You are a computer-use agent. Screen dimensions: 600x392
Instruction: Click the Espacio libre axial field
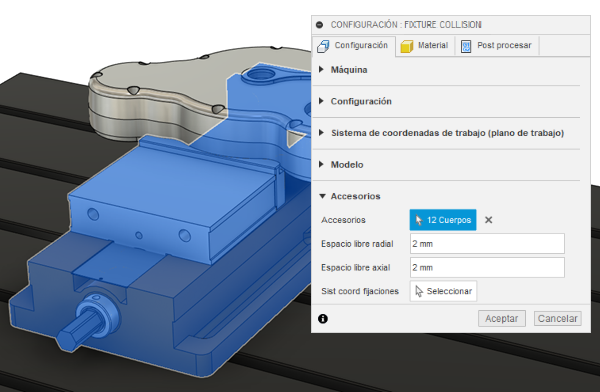[487, 267]
